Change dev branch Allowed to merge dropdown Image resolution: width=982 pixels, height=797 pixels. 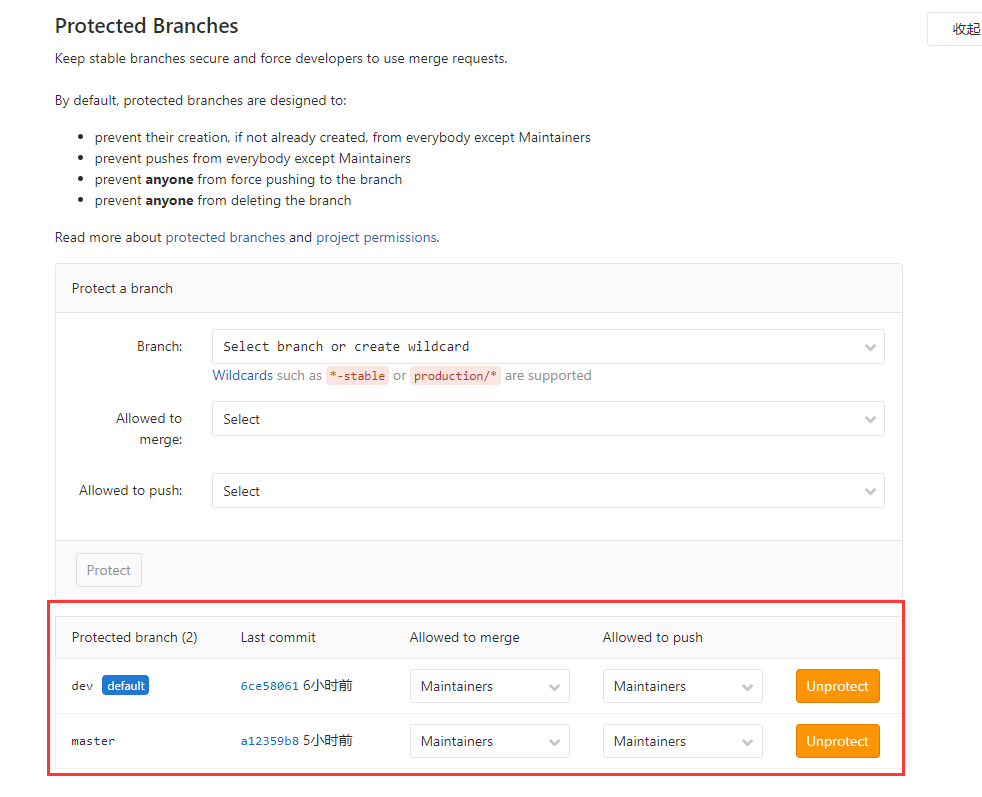(x=489, y=686)
